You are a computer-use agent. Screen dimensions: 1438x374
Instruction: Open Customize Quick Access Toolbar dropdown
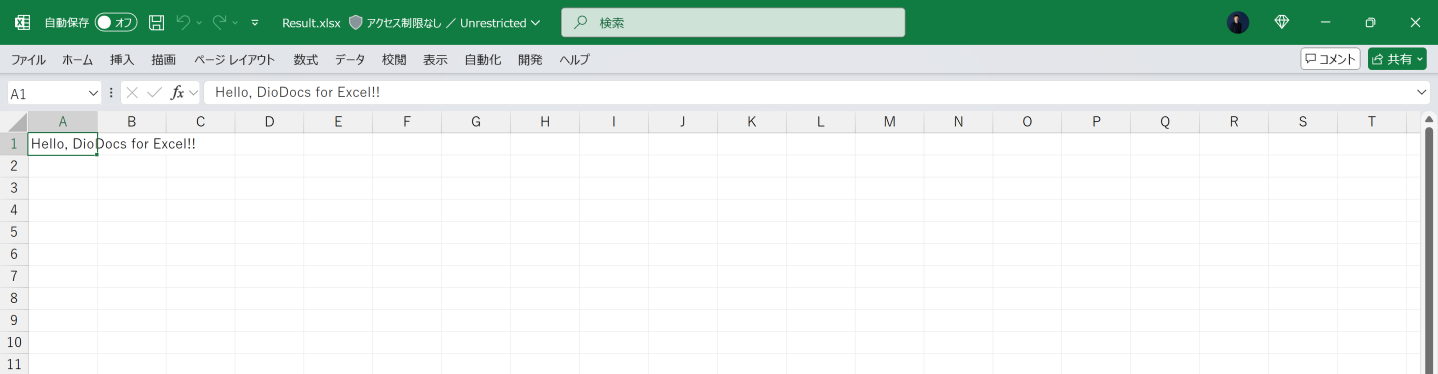[x=255, y=22]
